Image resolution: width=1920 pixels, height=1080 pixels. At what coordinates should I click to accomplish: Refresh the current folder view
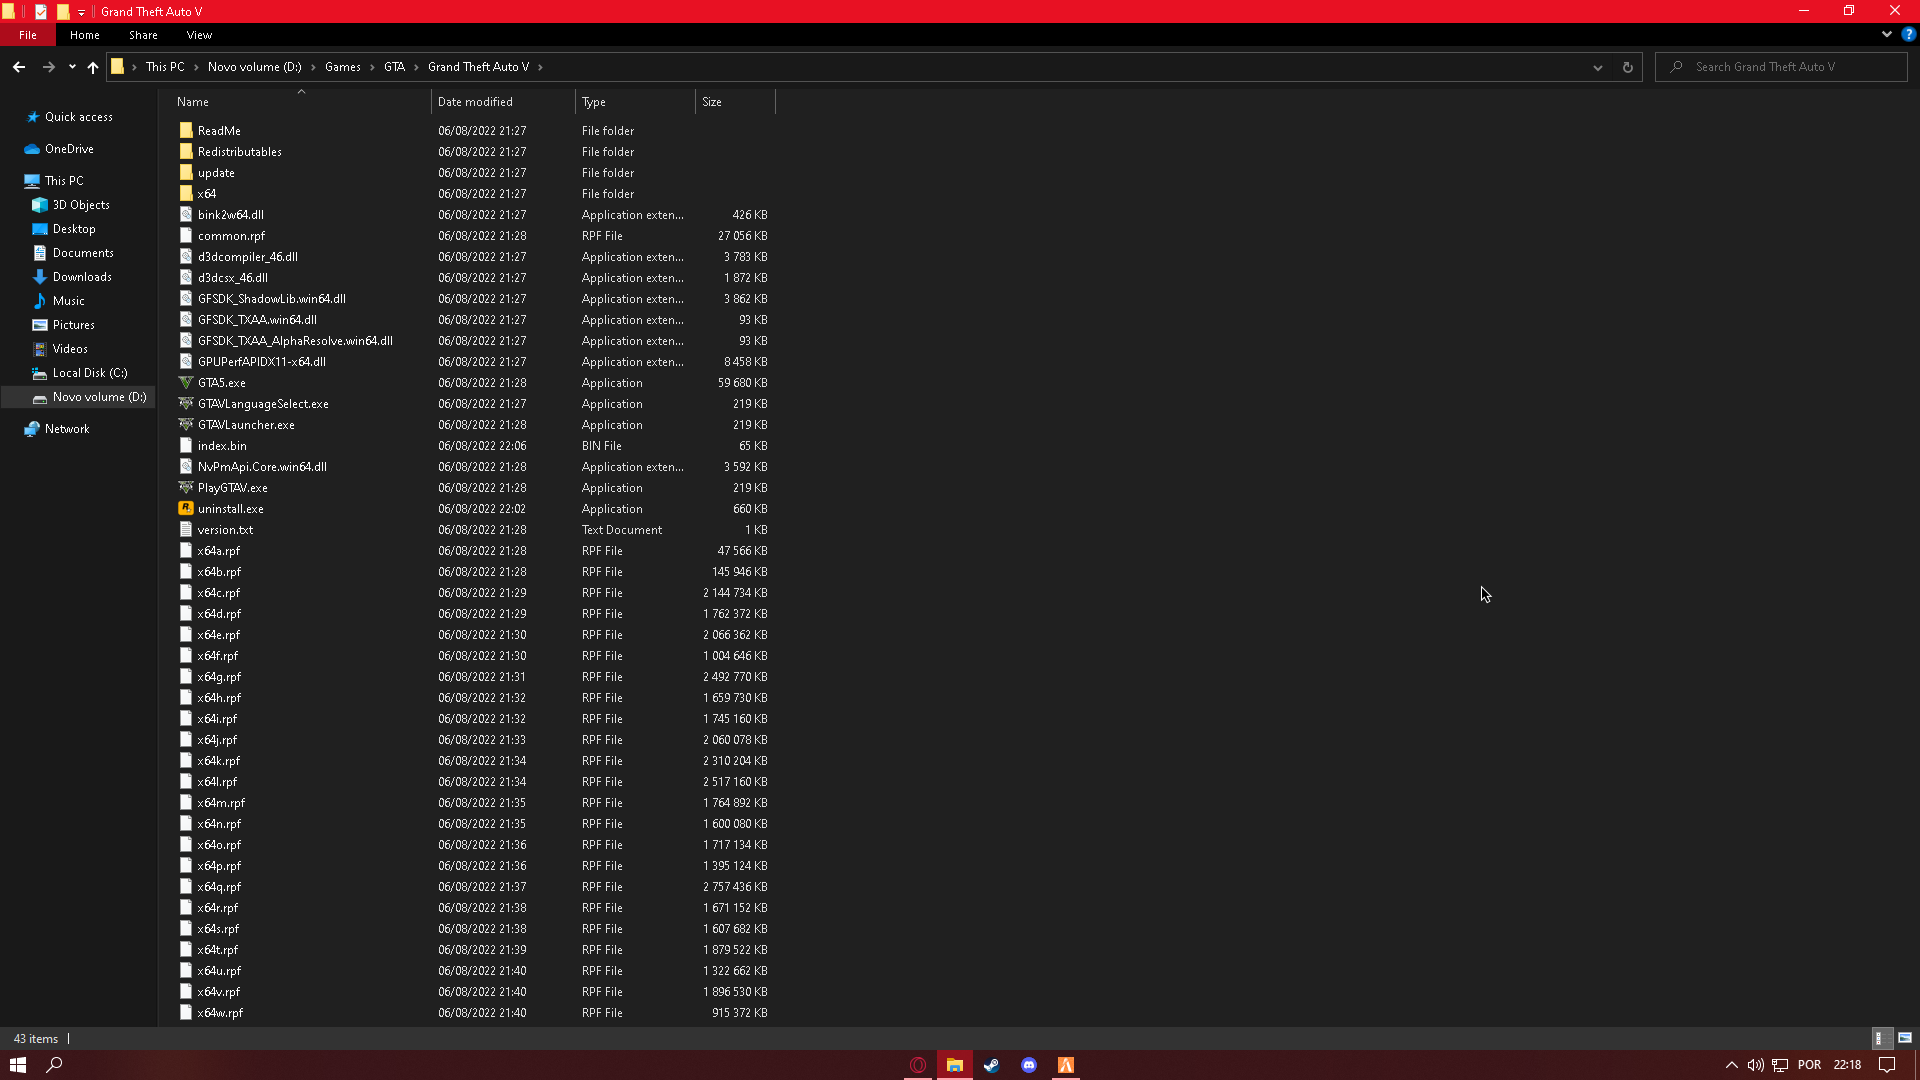[1627, 67]
